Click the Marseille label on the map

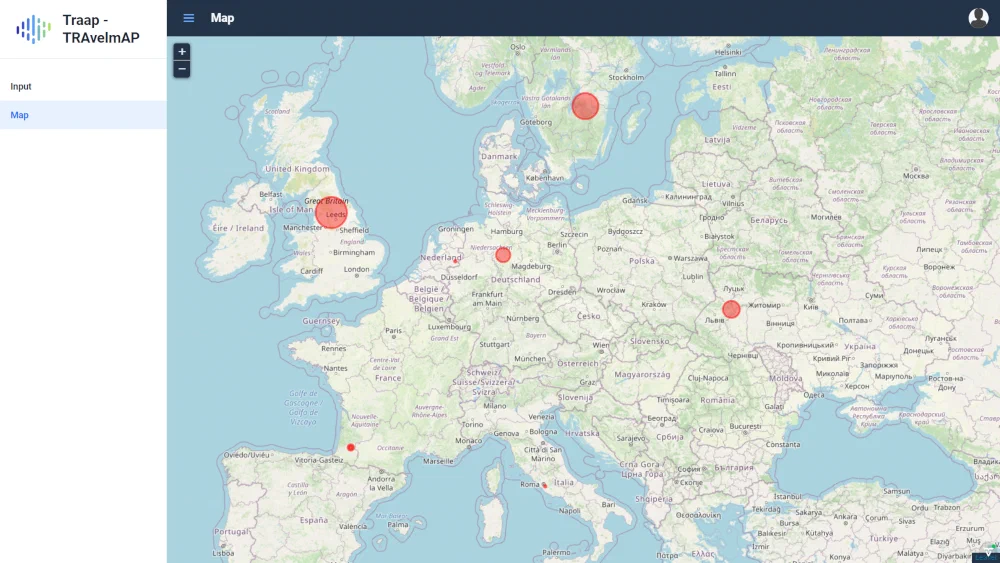coord(438,461)
